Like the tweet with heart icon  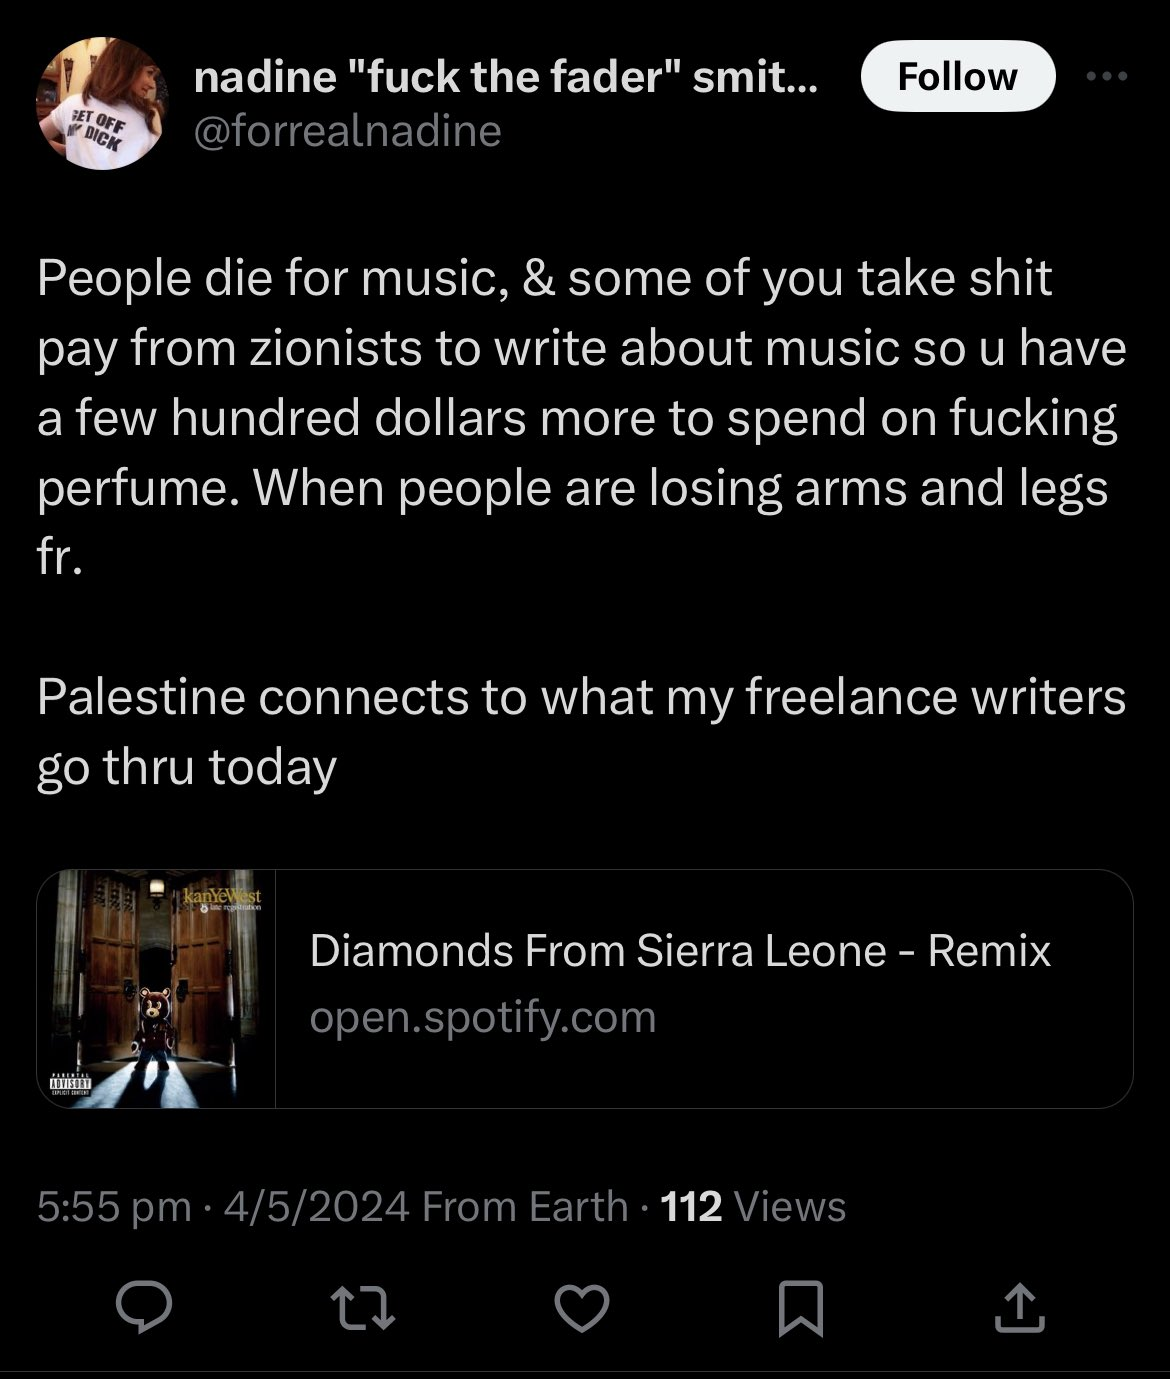pos(582,1309)
